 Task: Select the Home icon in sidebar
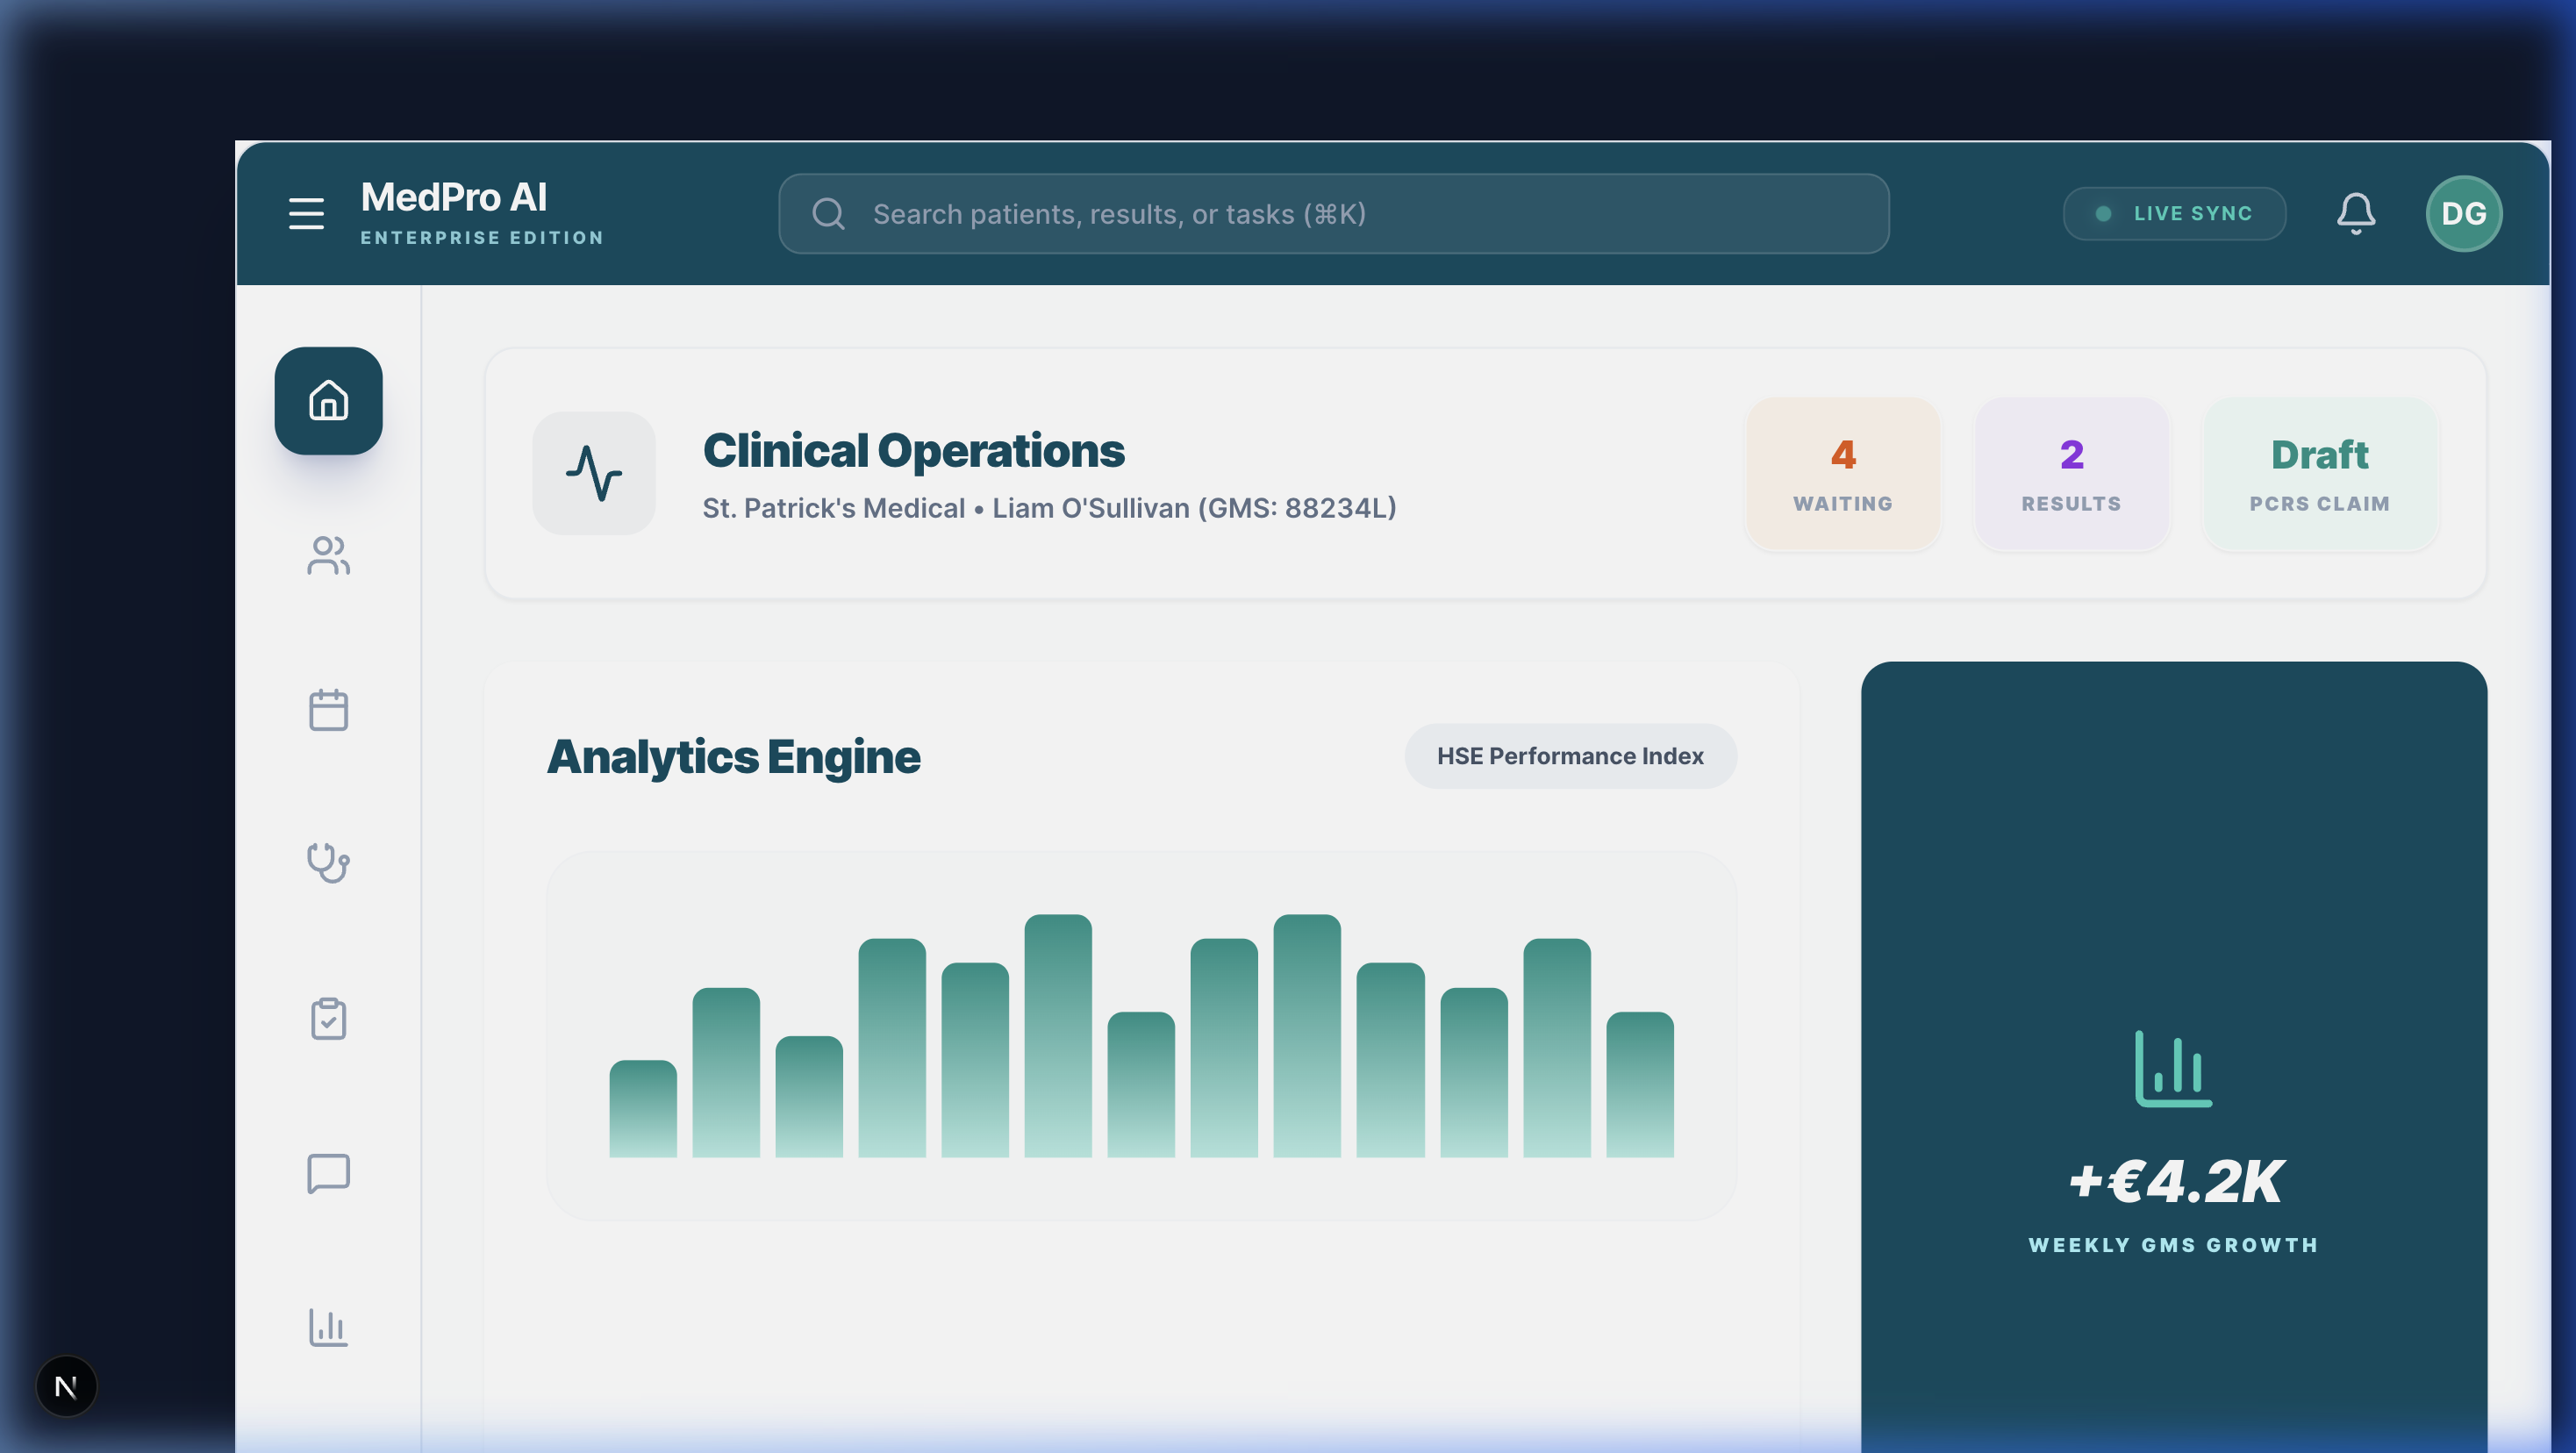point(328,401)
